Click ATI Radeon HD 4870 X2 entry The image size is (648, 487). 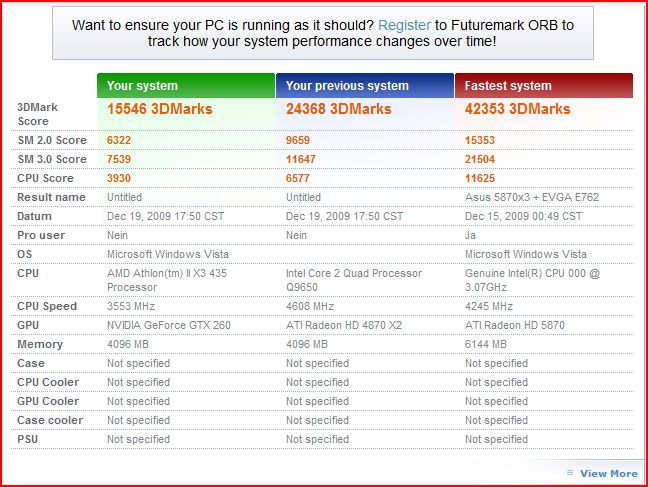coord(344,325)
